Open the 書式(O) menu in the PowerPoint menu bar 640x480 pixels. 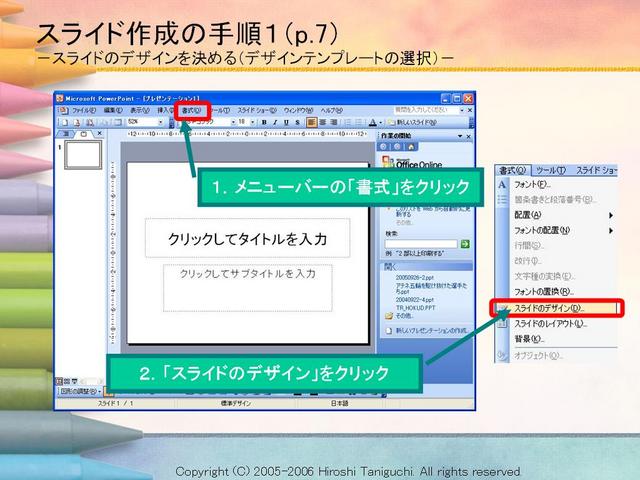pos(191,110)
